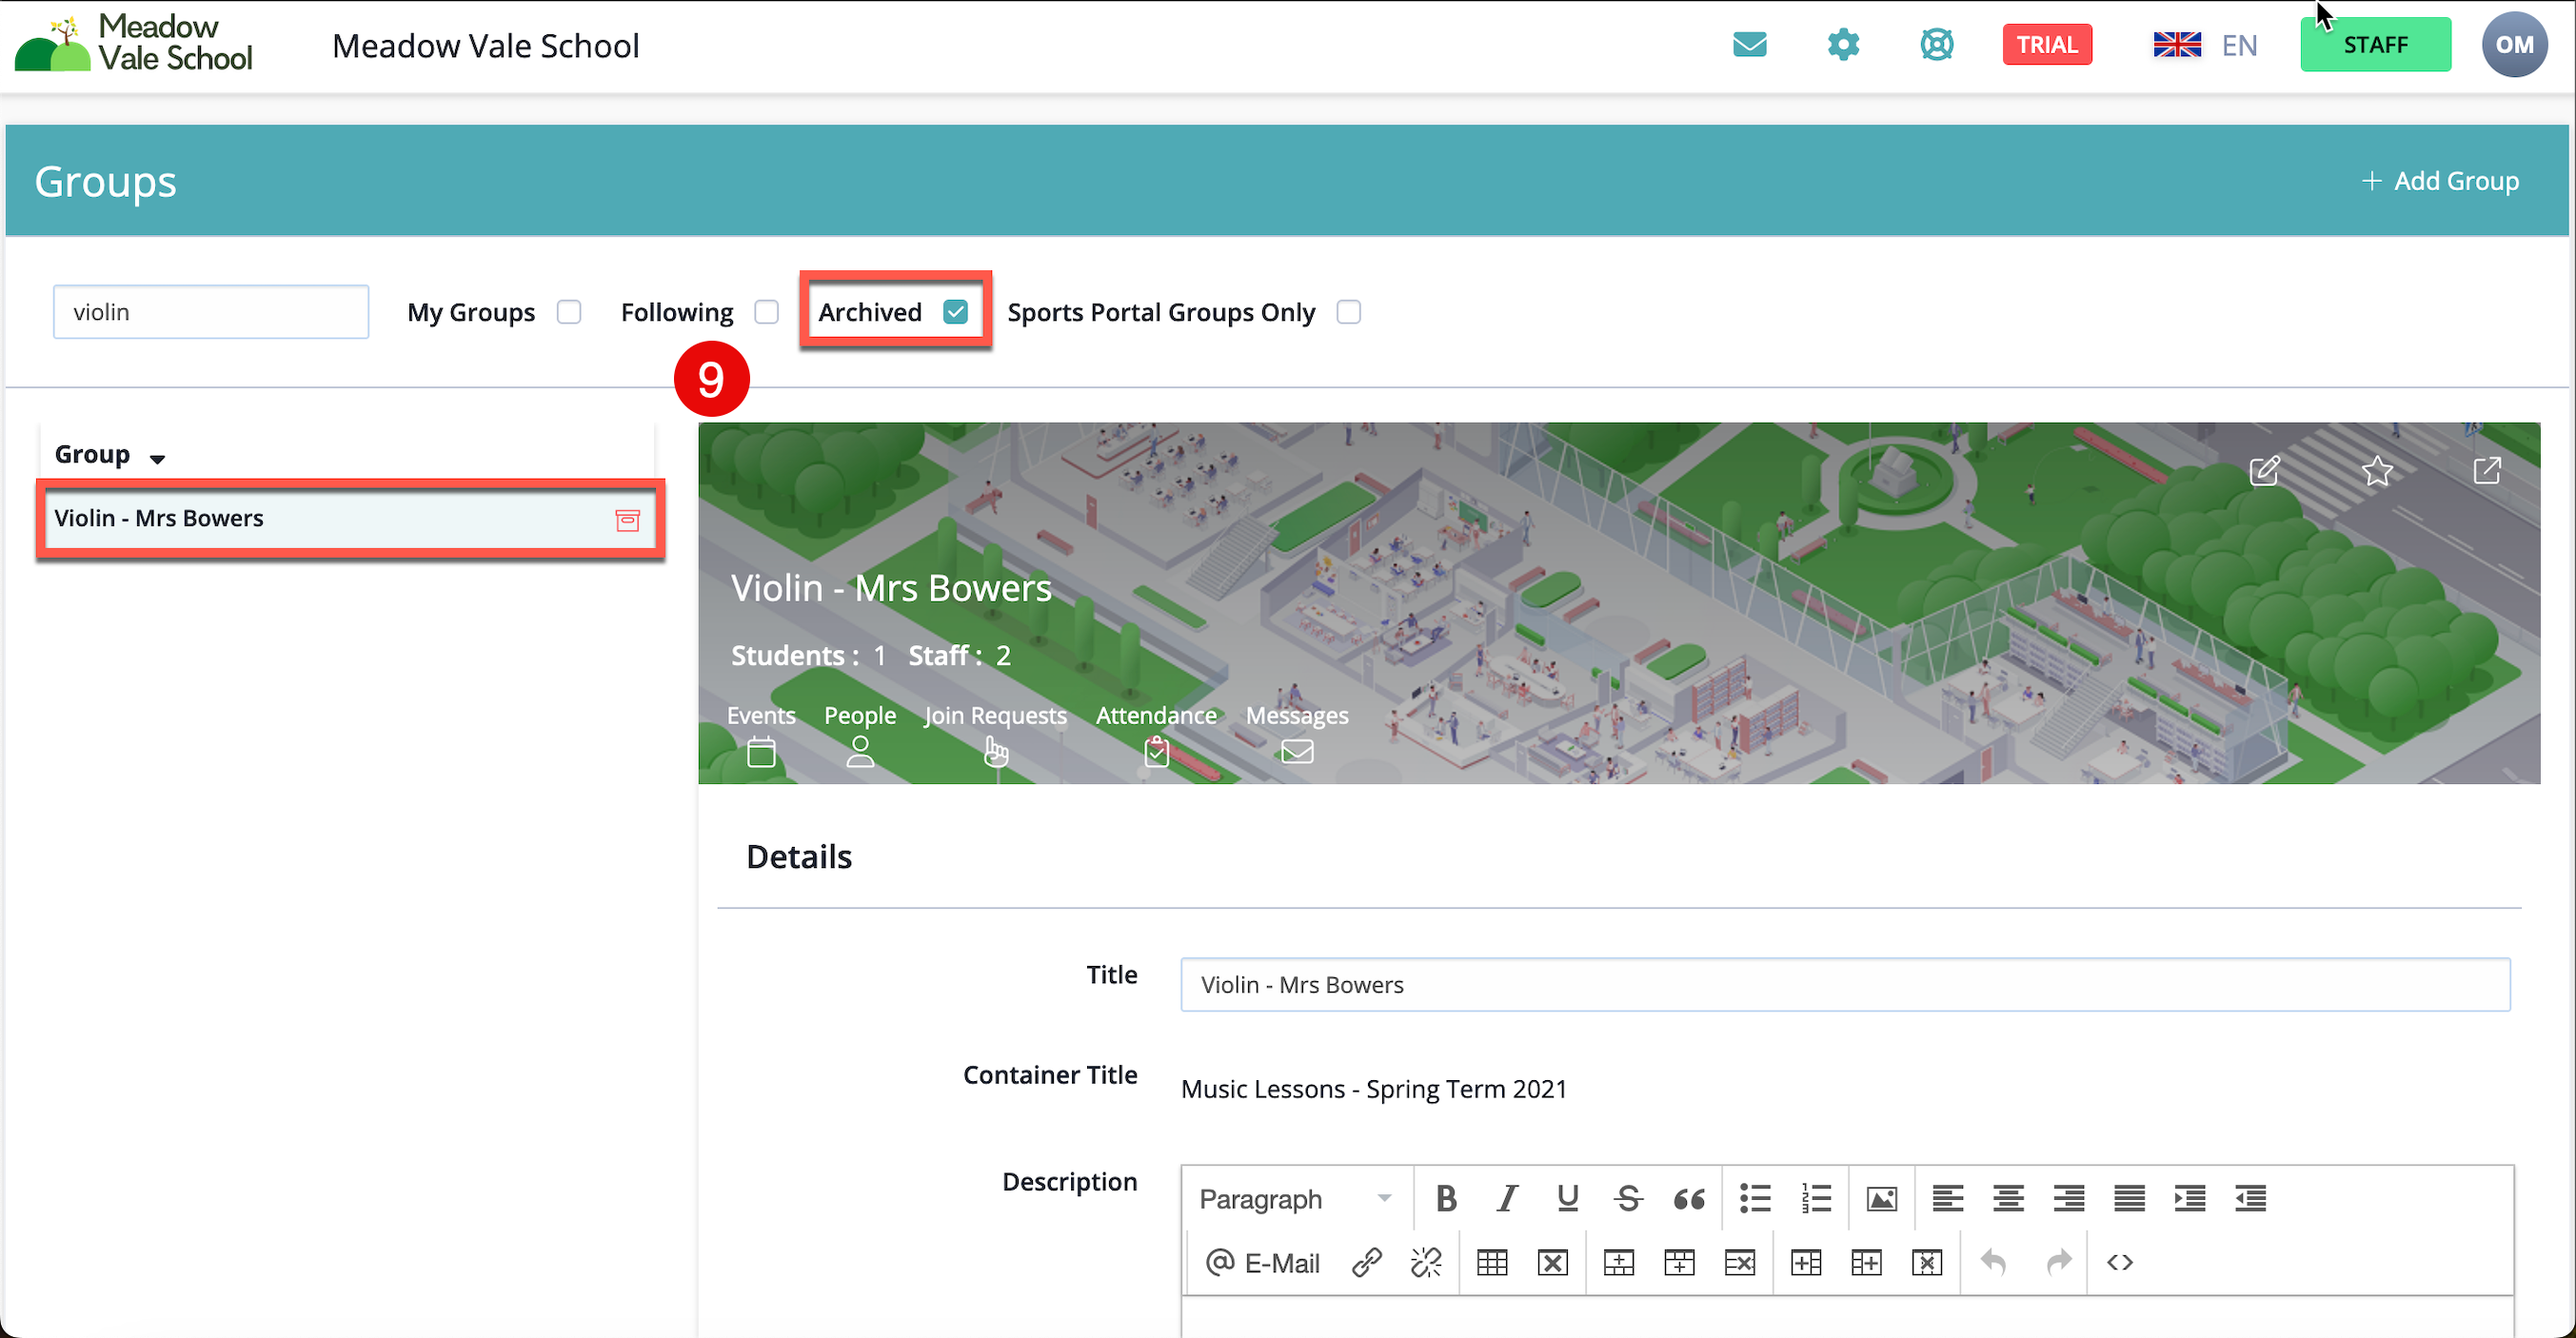Justify the description text
This screenshot has width=2576, height=1338.
pos(2129,1198)
